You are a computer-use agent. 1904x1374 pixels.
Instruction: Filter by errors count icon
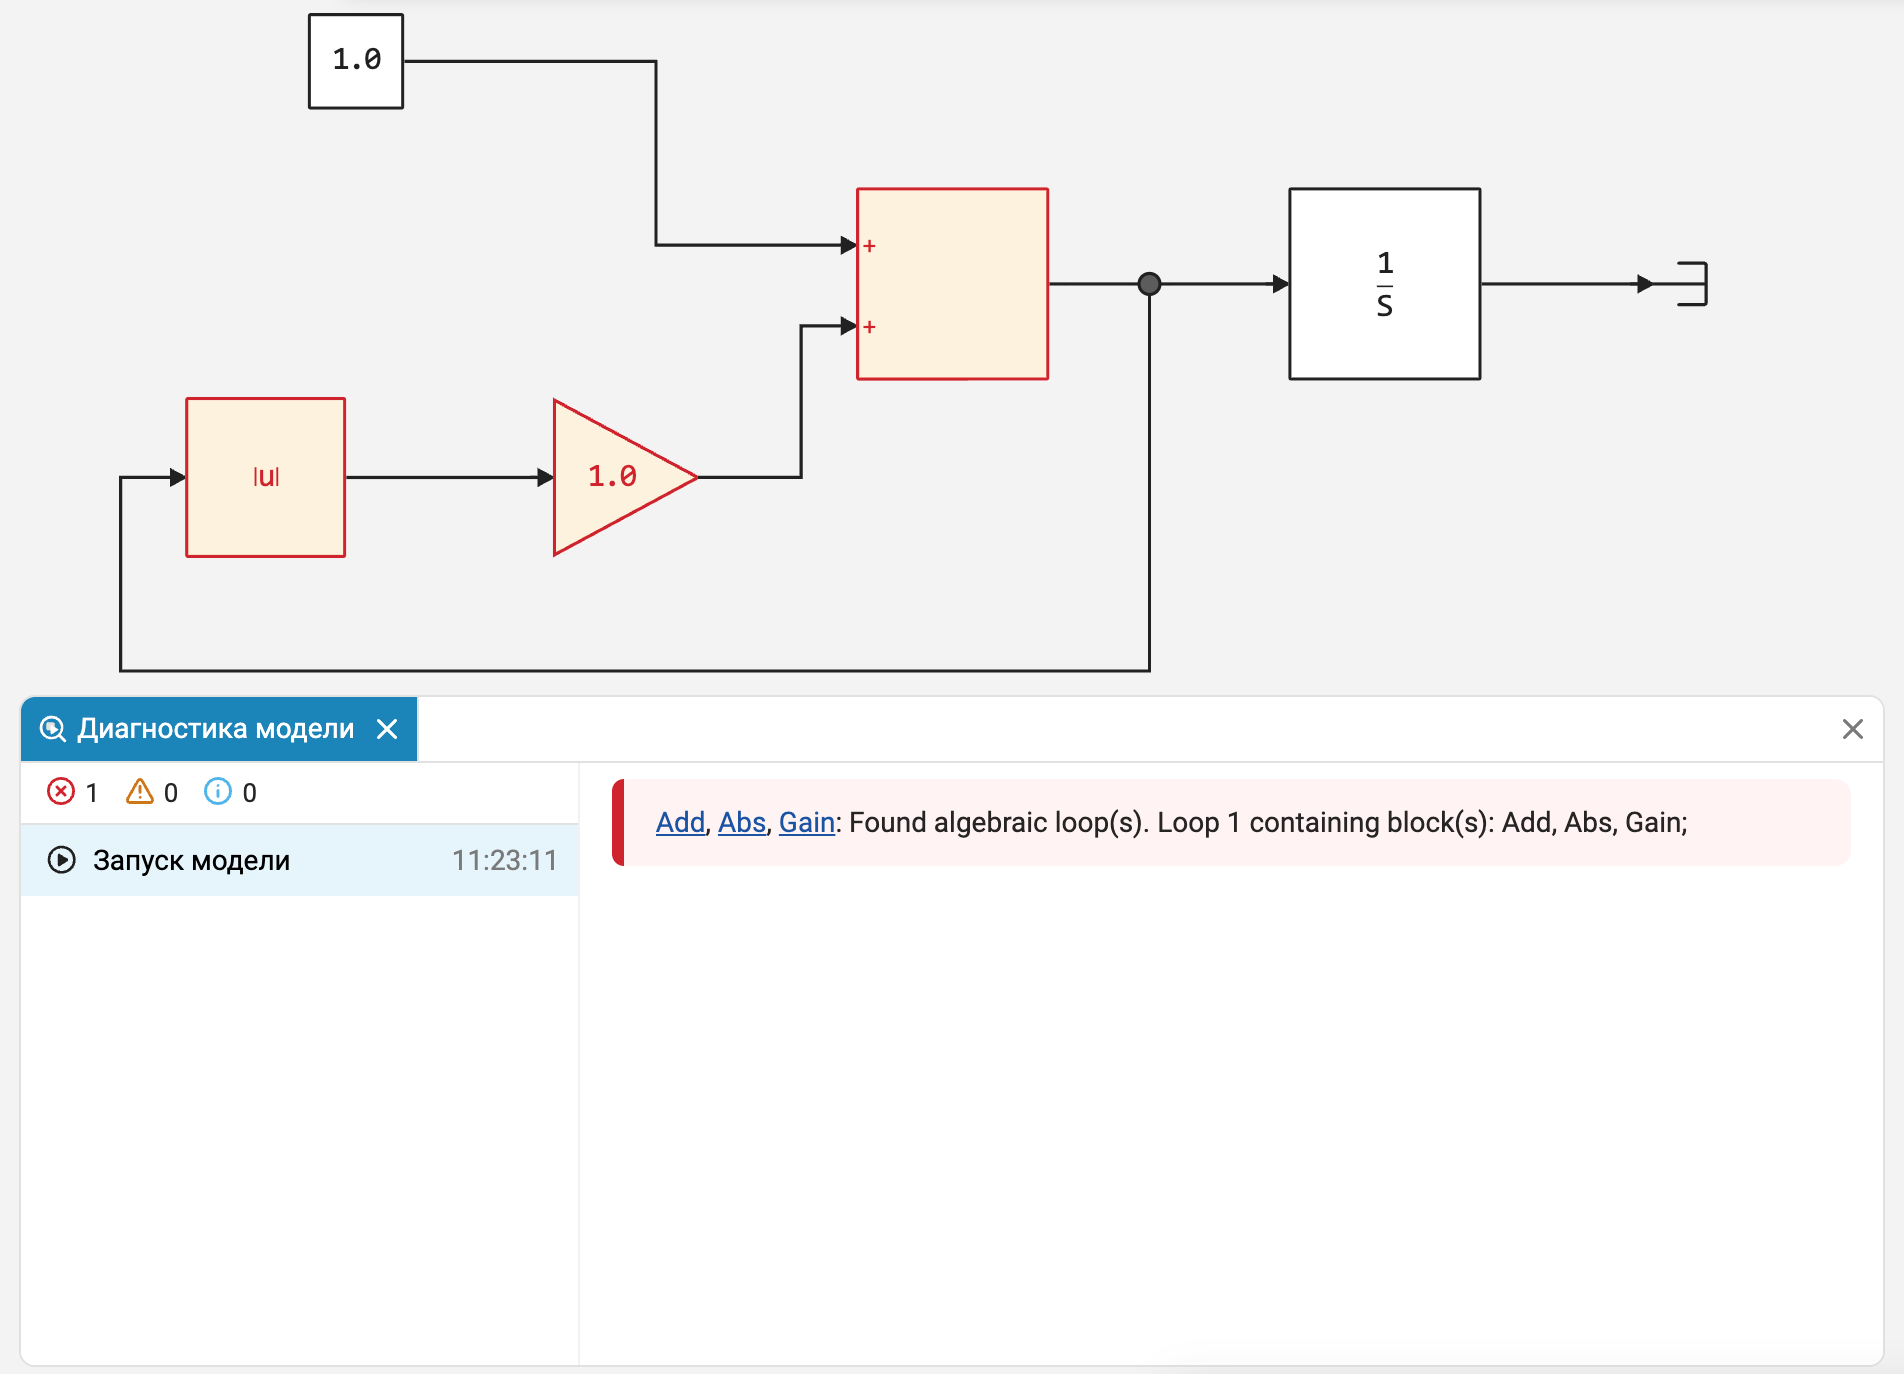61,792
